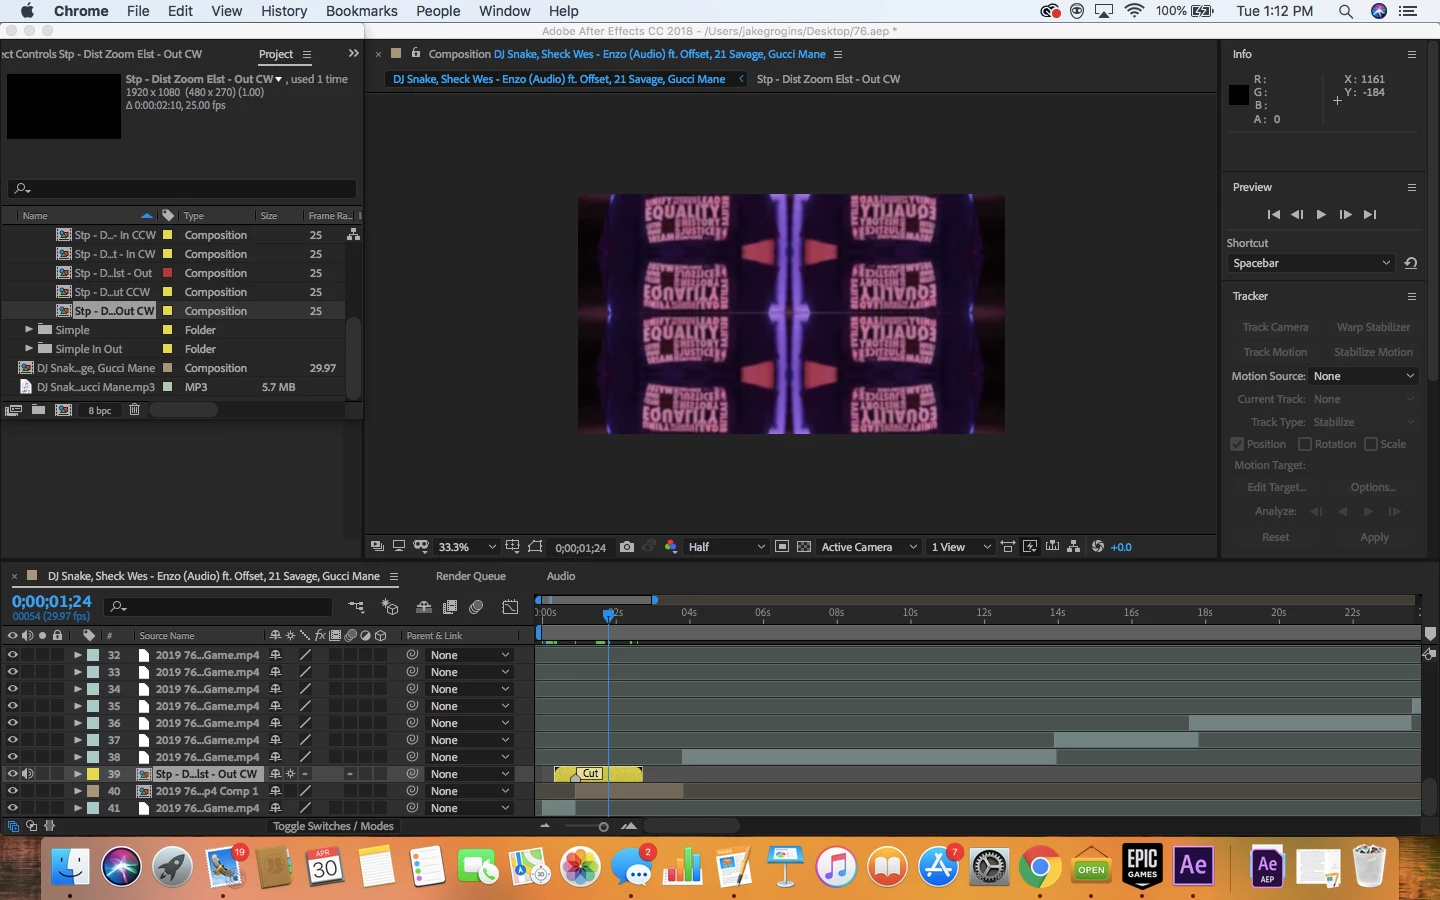Screen dimensions: 1440x900
Task: Click the yellow label swatch of layer 39
Action: coord(93,774)
